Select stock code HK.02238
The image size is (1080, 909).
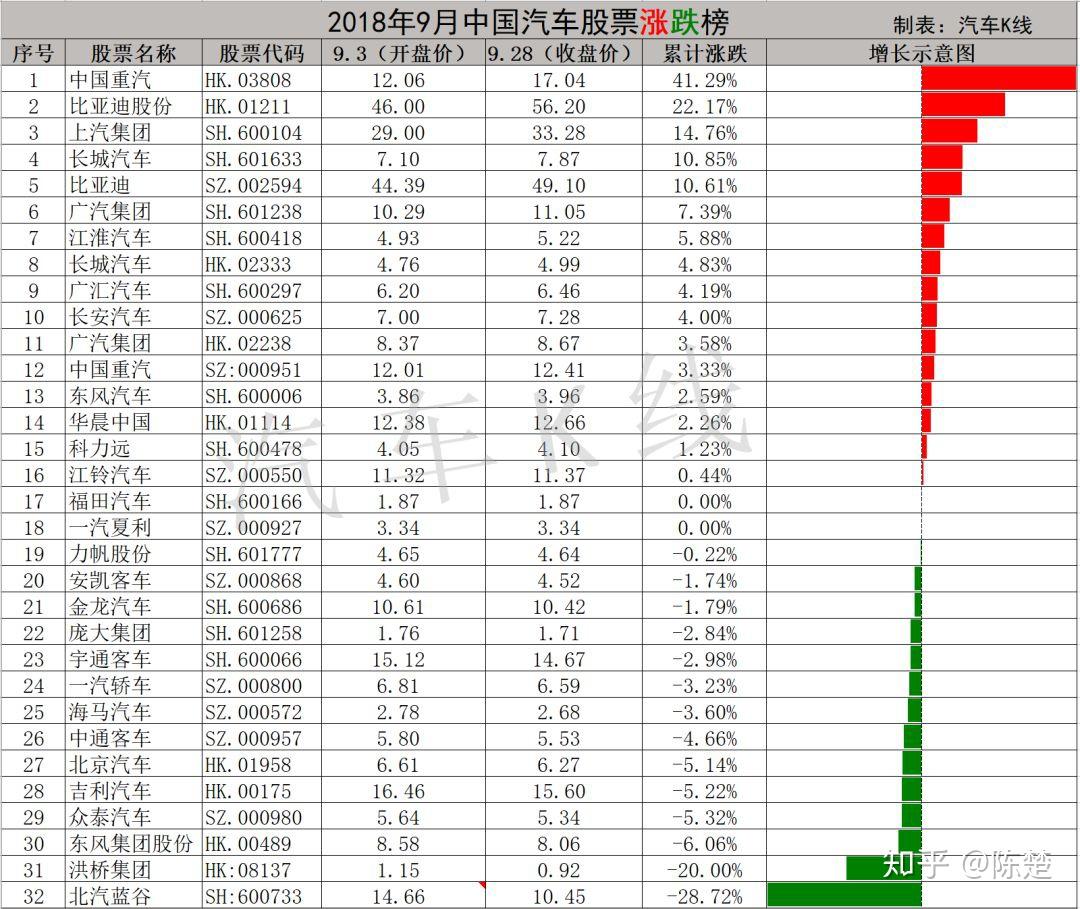(248, 343)
